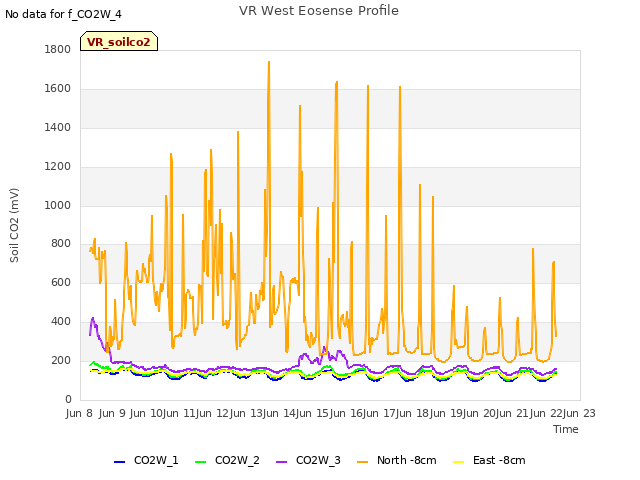The width and height of the screenshot is (640, 480).
Task: Click the 200 y-axis tick label
Action: coord(61,360)
